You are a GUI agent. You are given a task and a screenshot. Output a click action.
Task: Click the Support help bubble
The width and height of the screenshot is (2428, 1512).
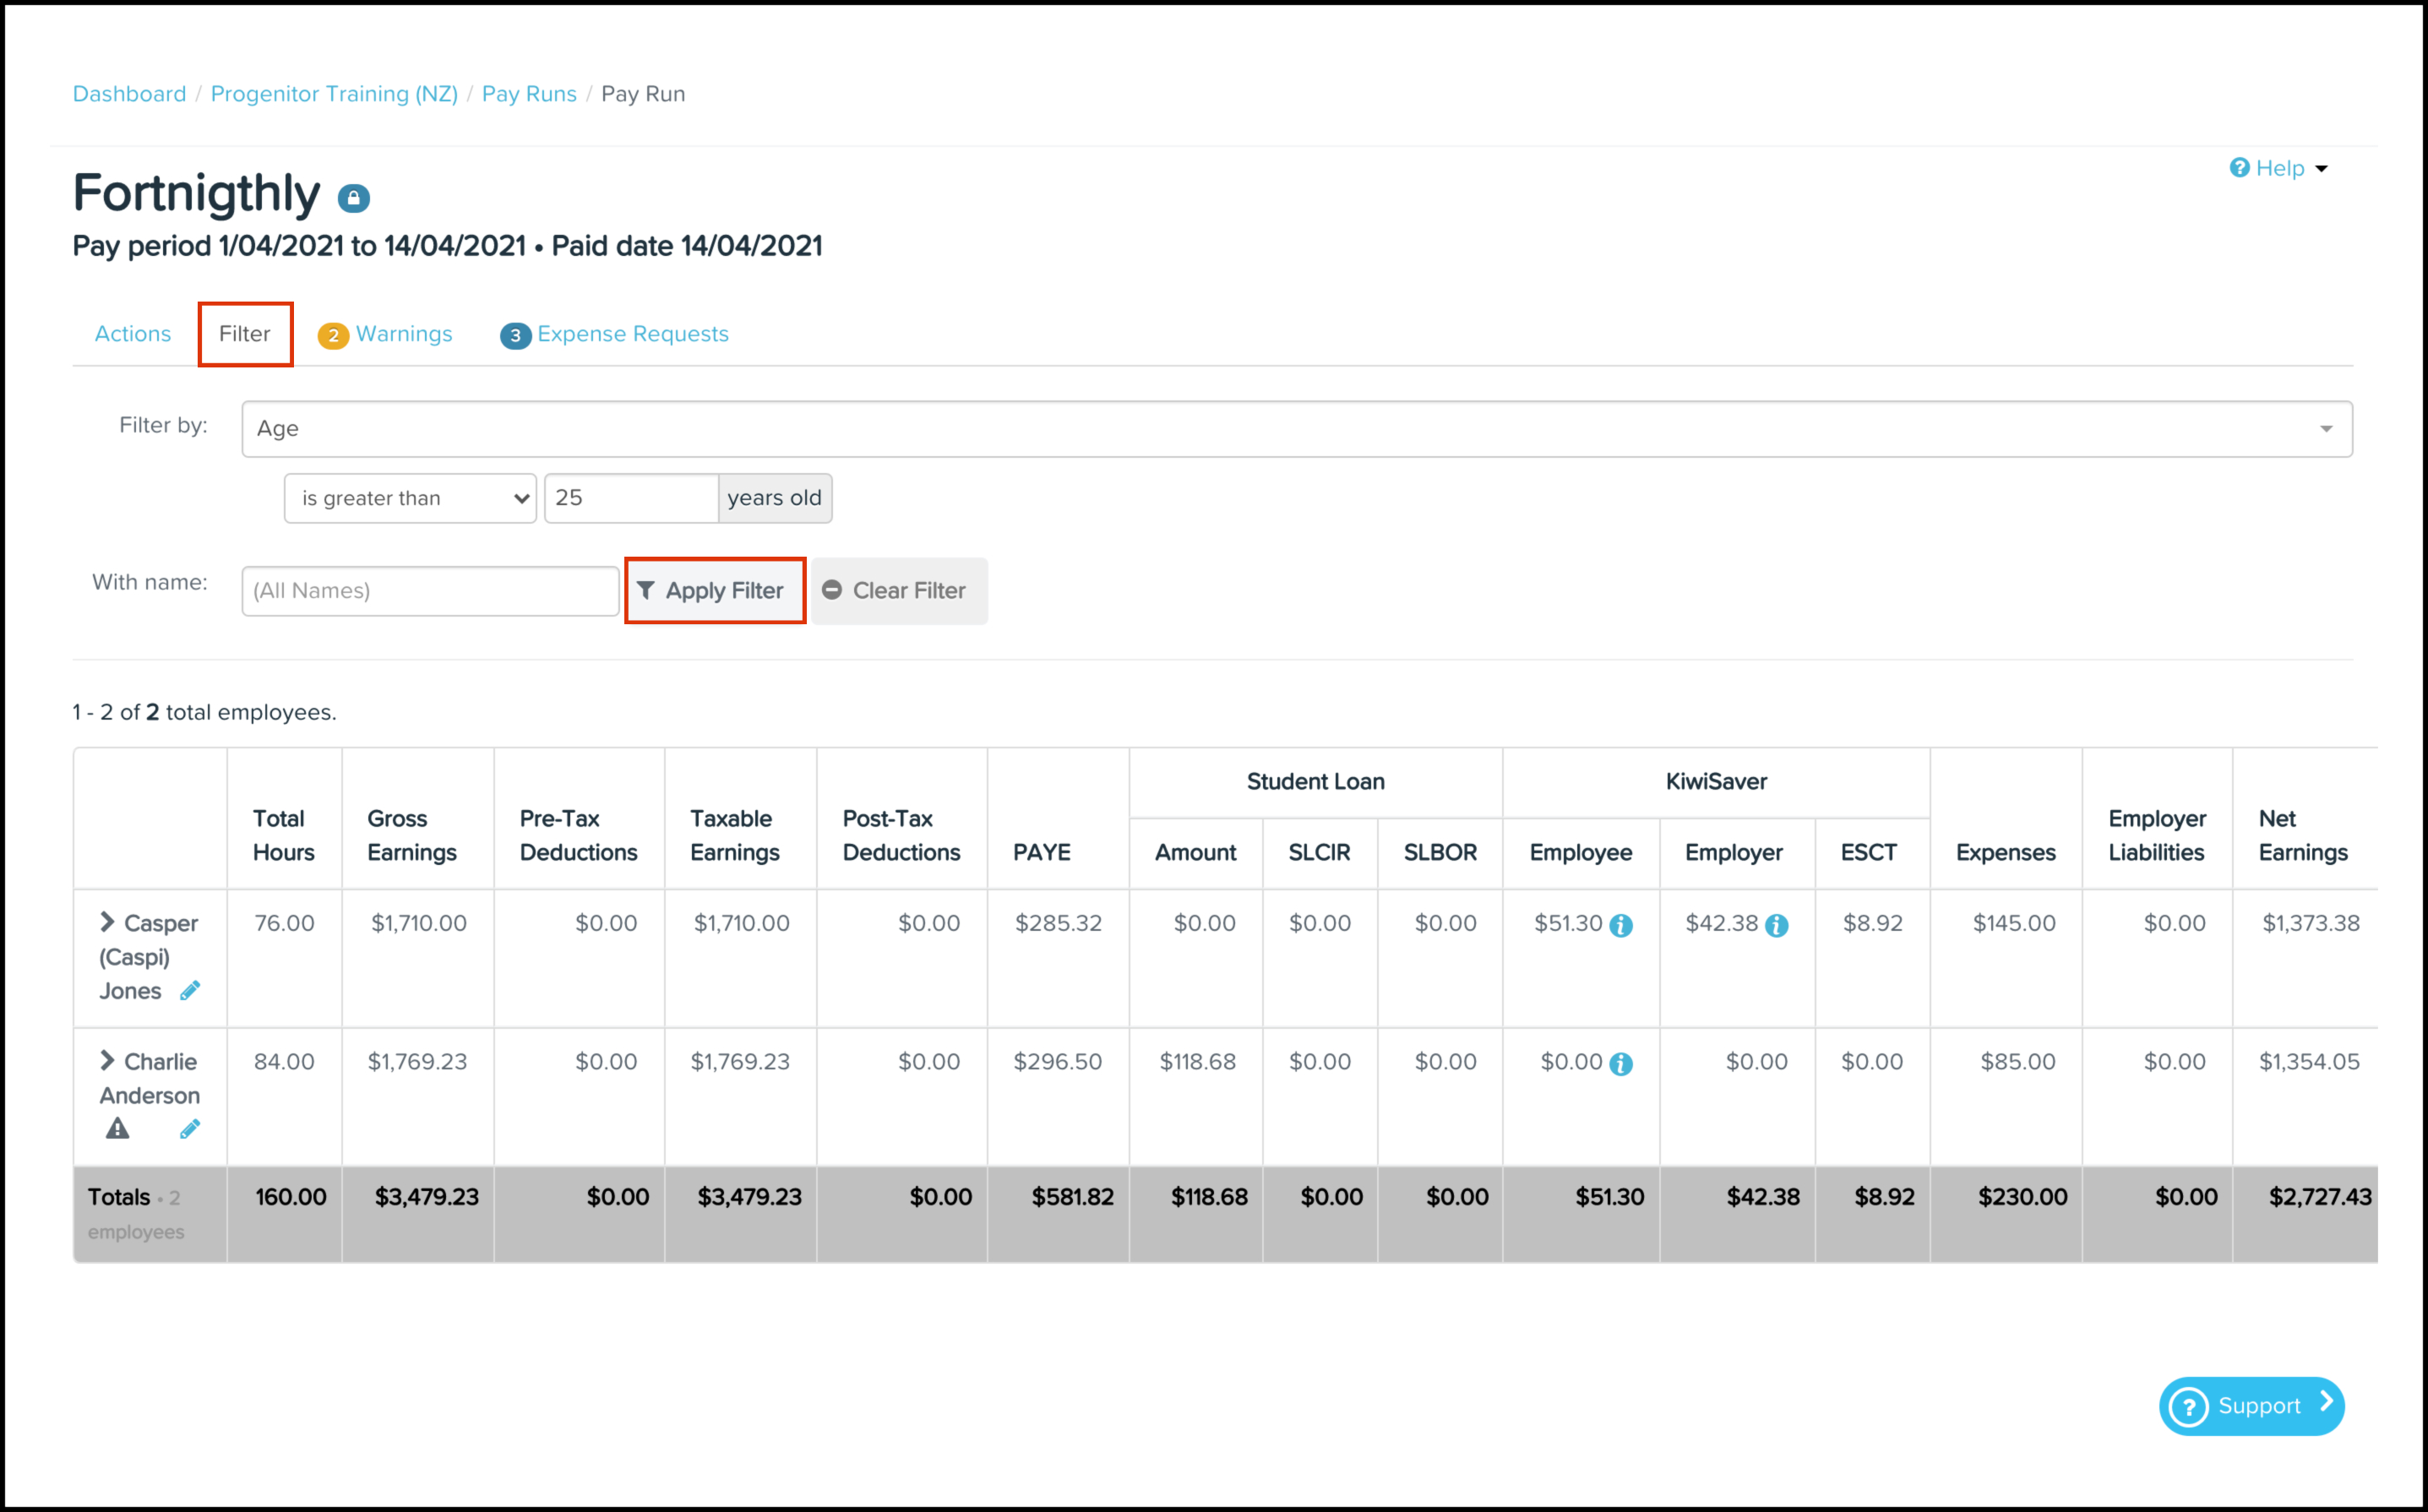pyautogui.click(x=2251, y=1406)
